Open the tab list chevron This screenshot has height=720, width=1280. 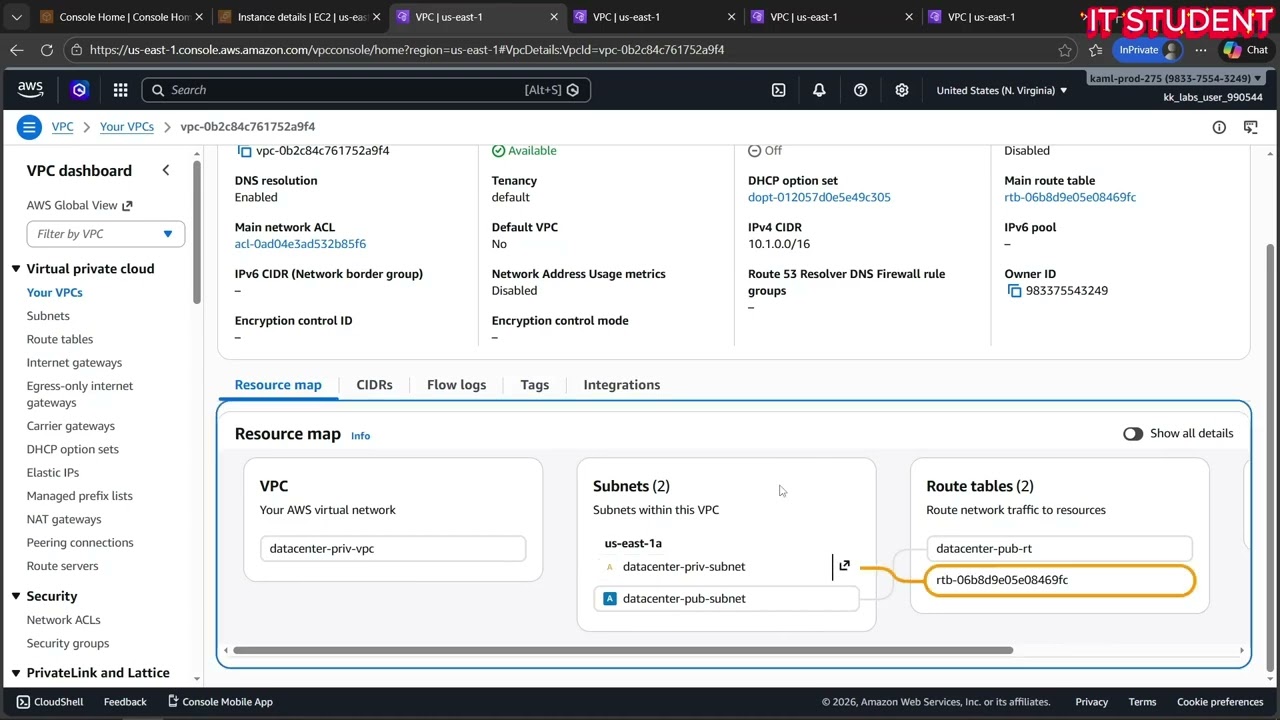tap(17, 17)
